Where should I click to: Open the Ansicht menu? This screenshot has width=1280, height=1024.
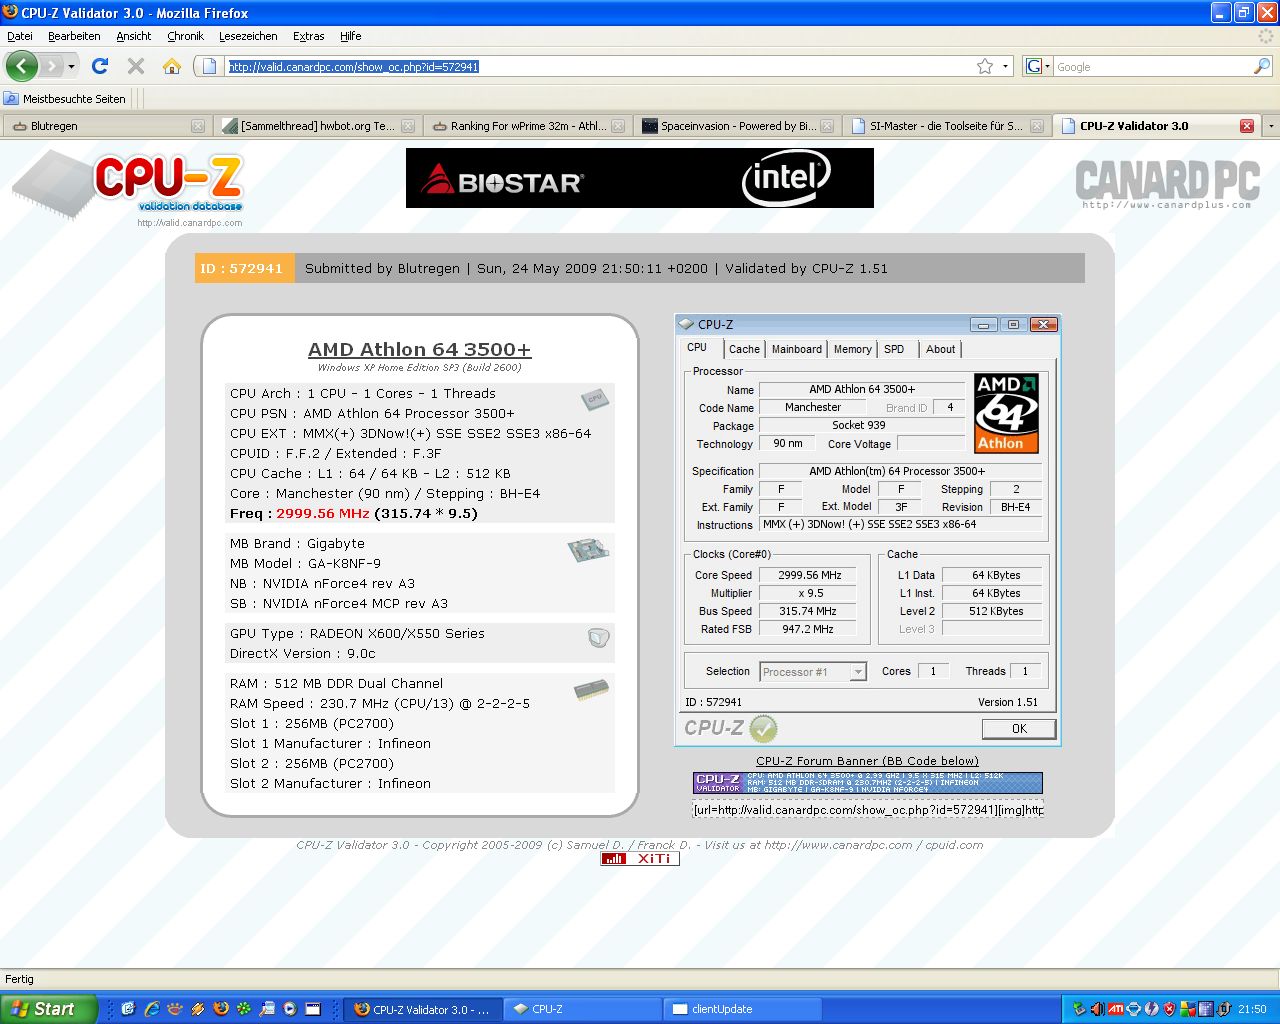tap(133, 36)
